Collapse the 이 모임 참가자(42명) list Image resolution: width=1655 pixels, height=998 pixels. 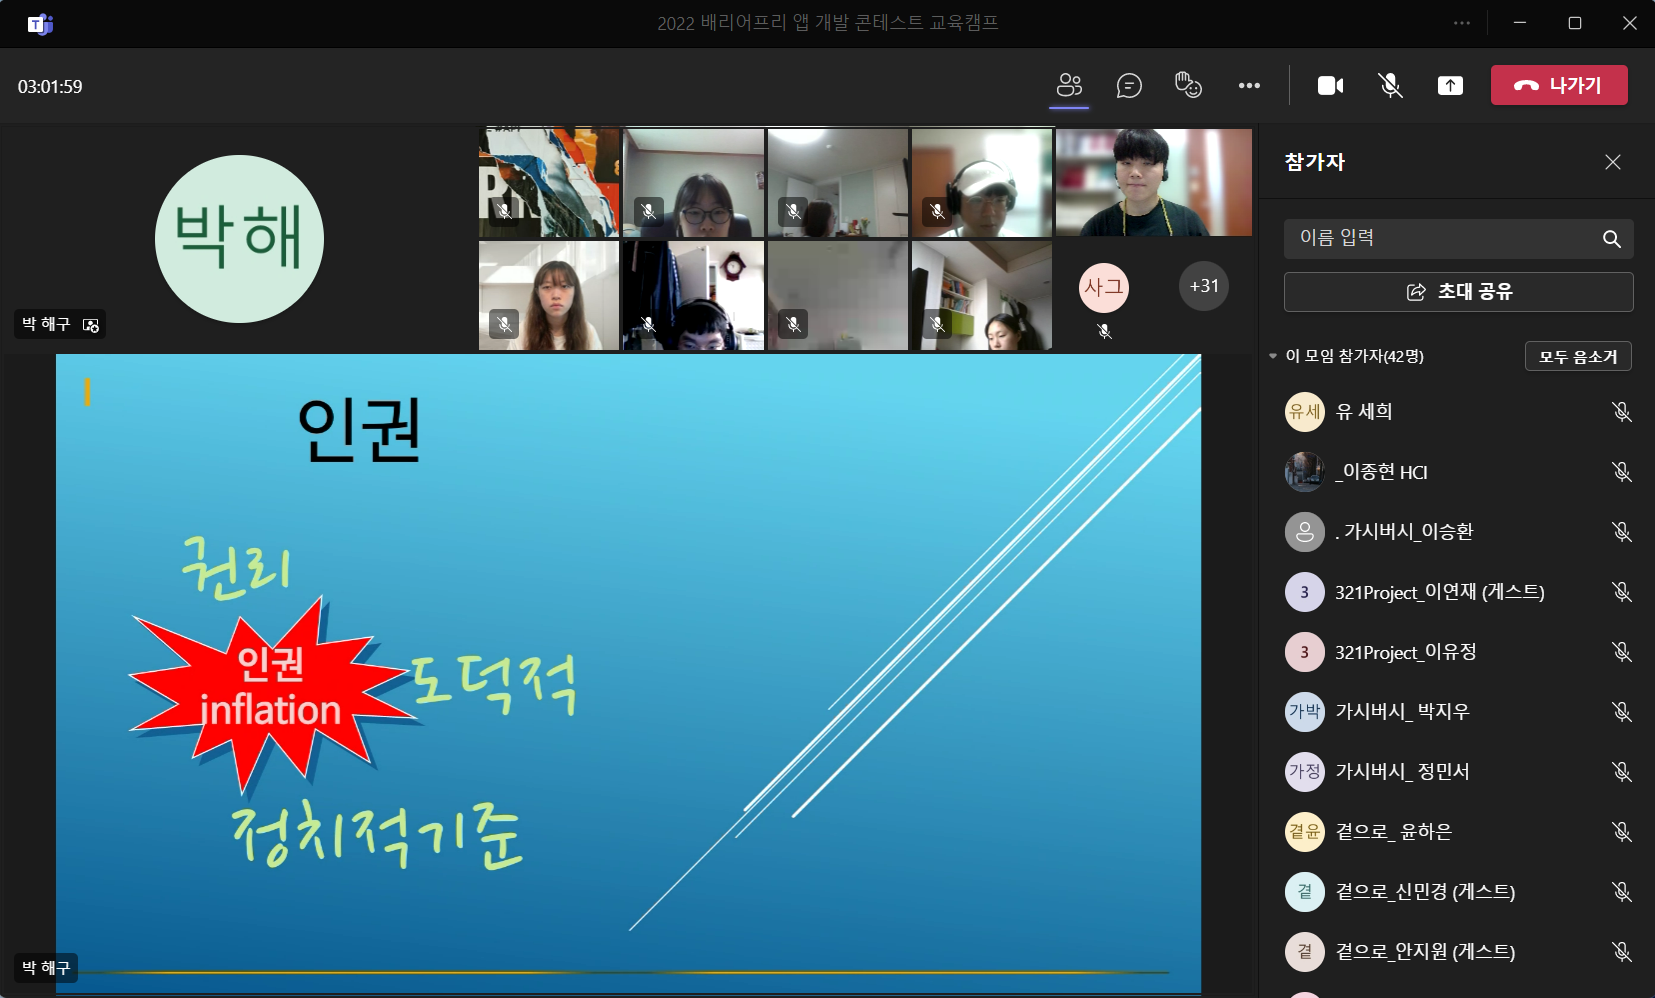[x=1273, y=356]
